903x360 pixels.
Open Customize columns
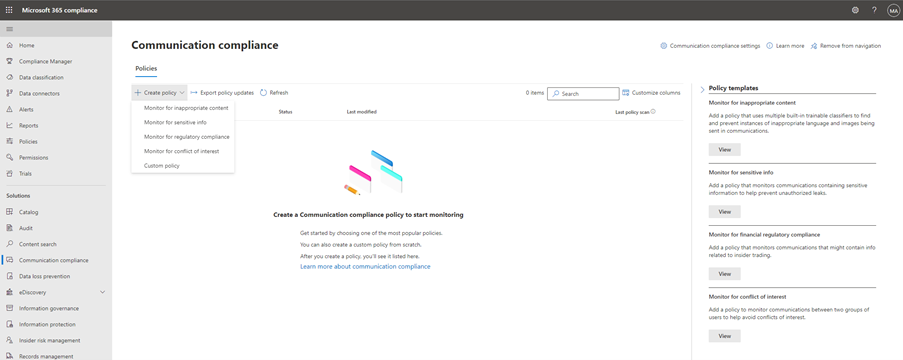(651, 93)
